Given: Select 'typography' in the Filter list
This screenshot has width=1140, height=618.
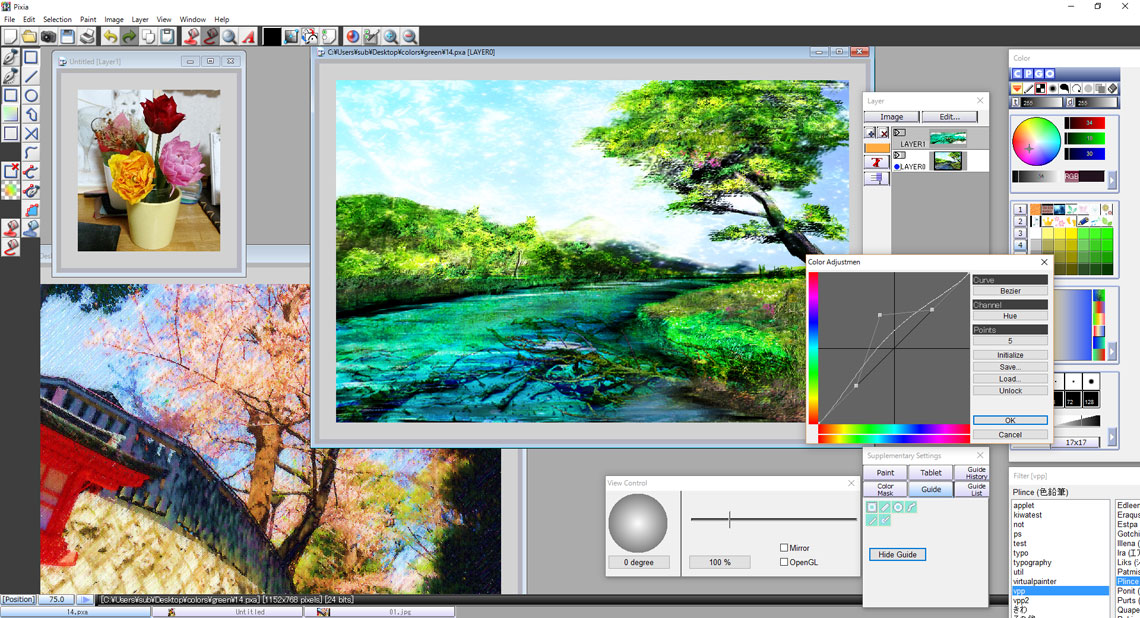Looking at the screenshot, I should click(x=1031, y=563).
